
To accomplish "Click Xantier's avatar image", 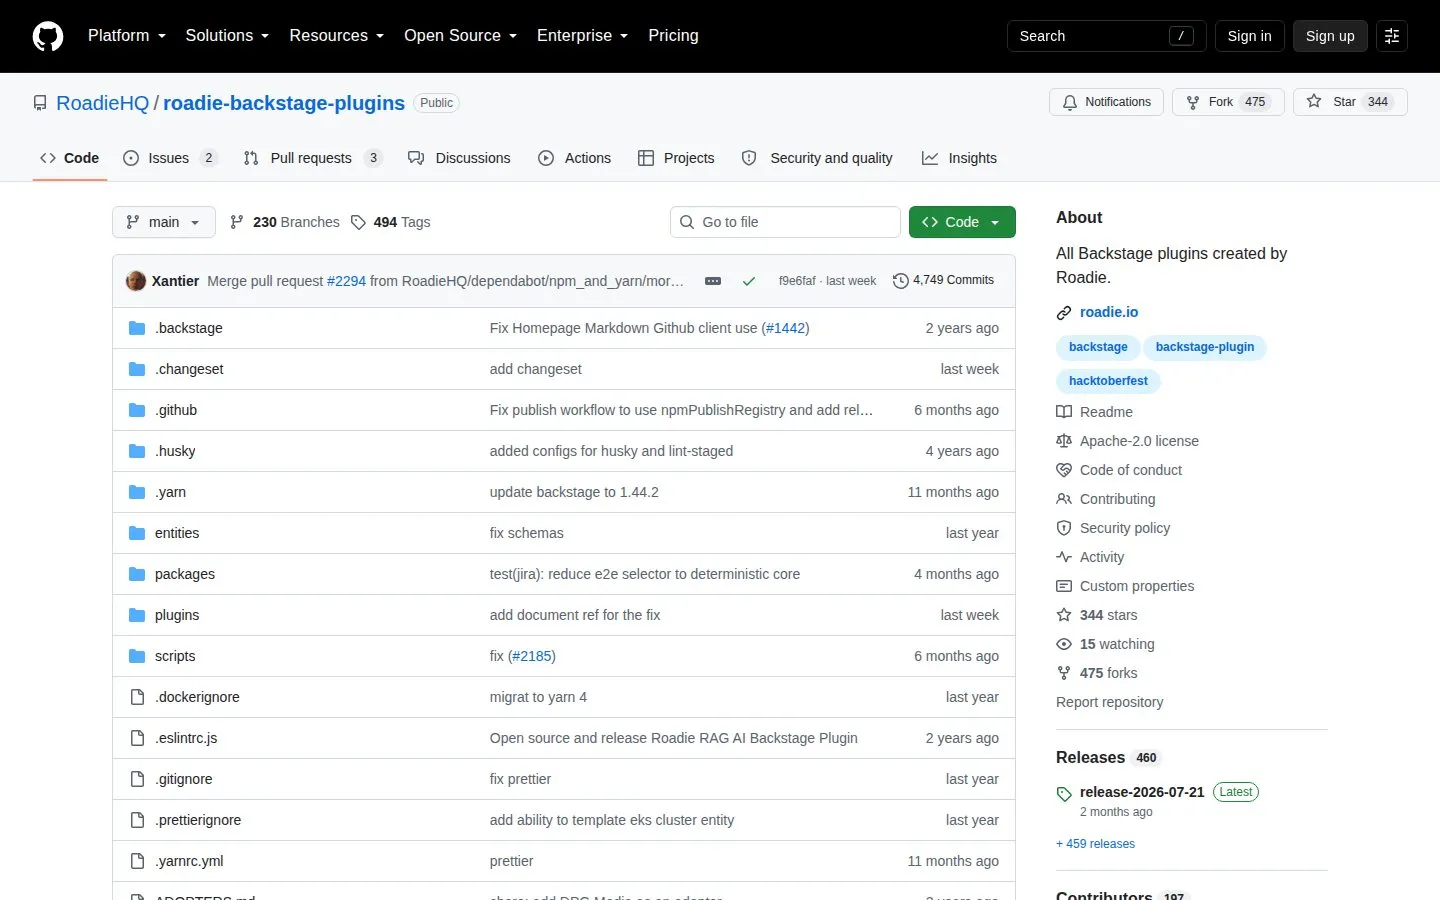I will tap(136, 281).
